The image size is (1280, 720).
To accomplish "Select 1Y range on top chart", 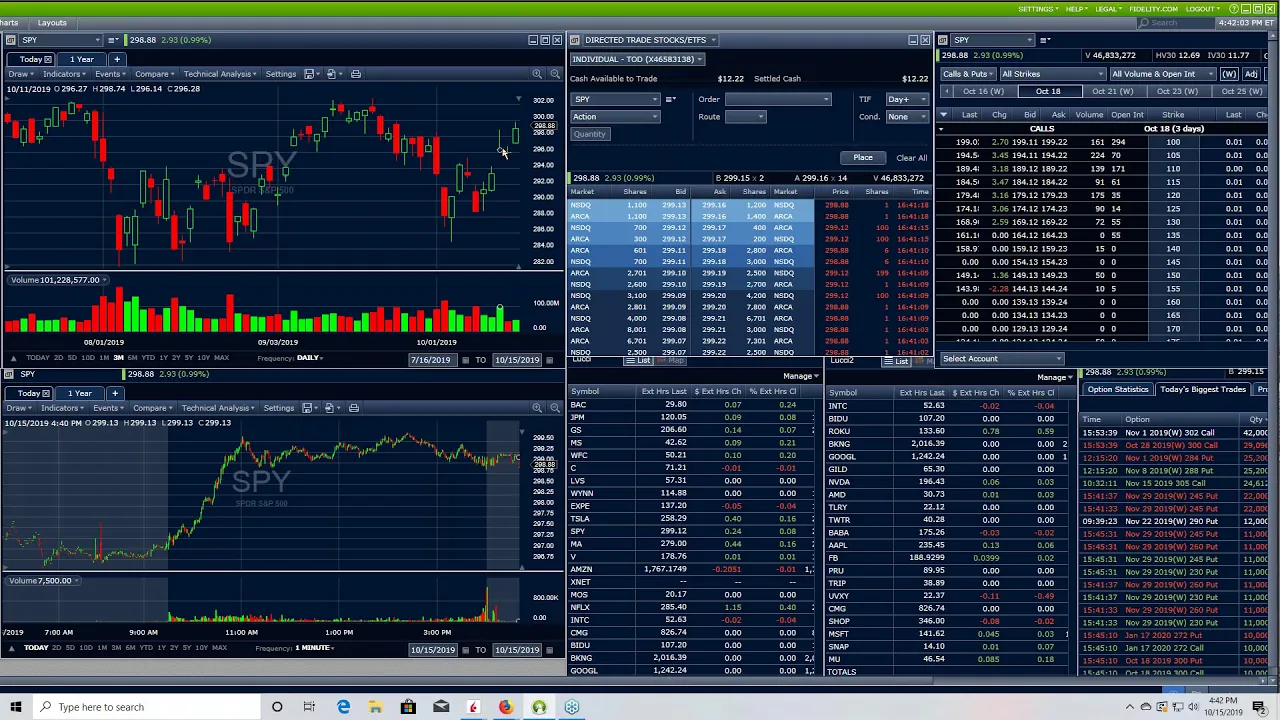I will click(x=163, y=358).
